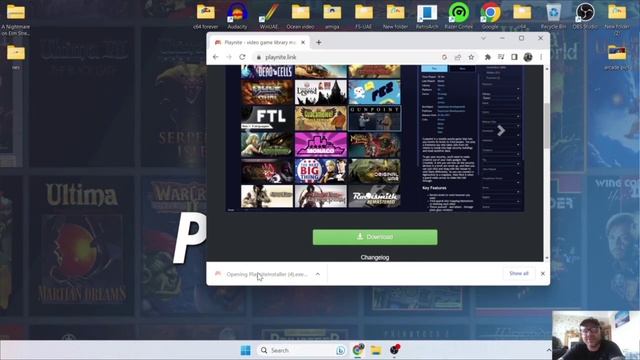
Task: Select the Google Chrome desktop shortcut
Action: tap(490, 16)
